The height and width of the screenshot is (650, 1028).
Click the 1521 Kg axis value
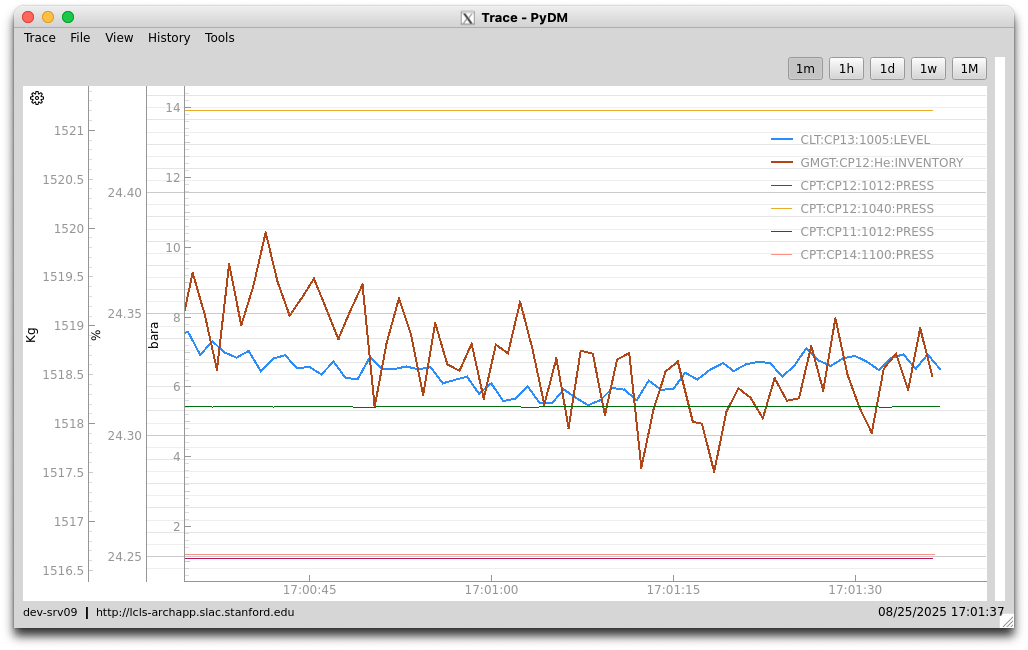tap(69, 131)
